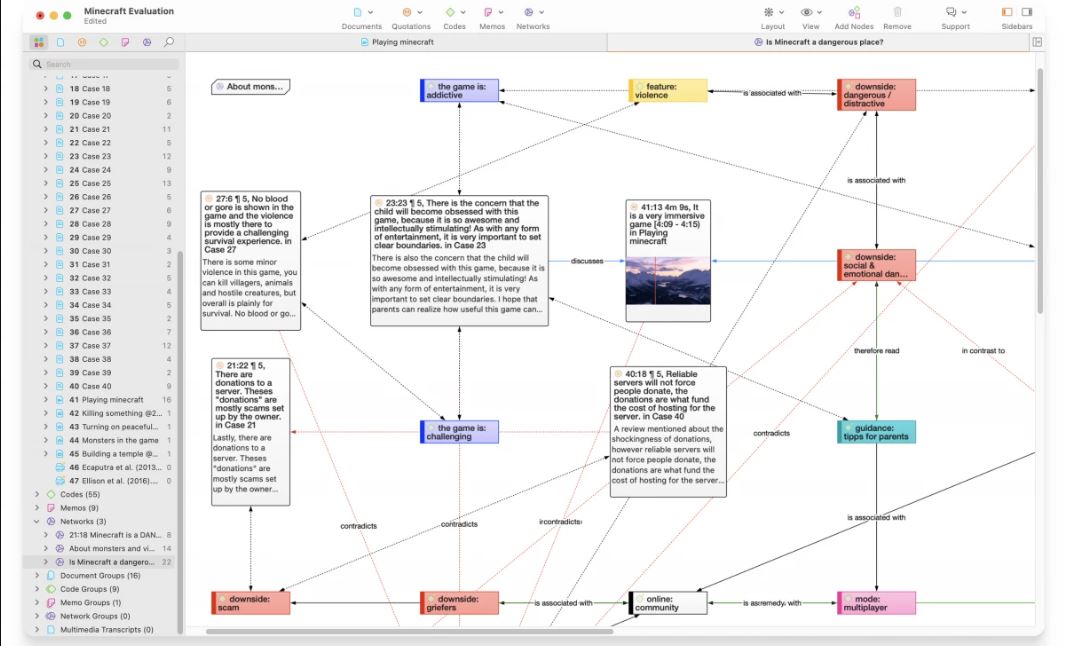This screenshot has height=646, width=1066.
Task: Toggle the right sidebar
Action: pyautogui.click(x=1027, y=12)
